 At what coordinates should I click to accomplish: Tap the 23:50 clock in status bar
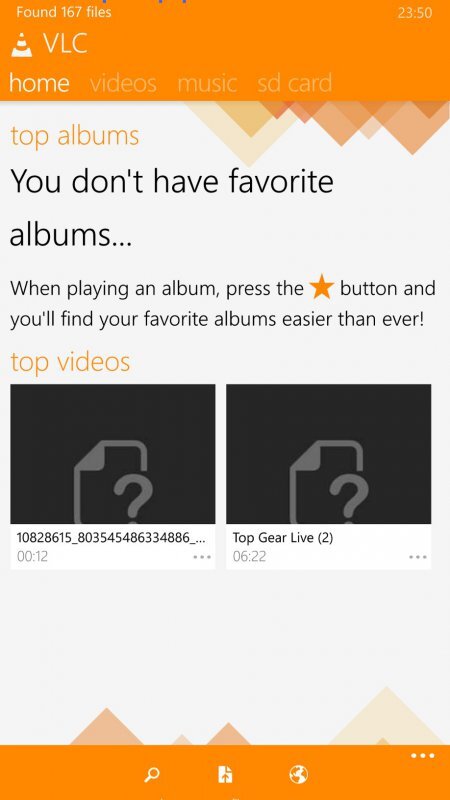[x=415, y=13]
